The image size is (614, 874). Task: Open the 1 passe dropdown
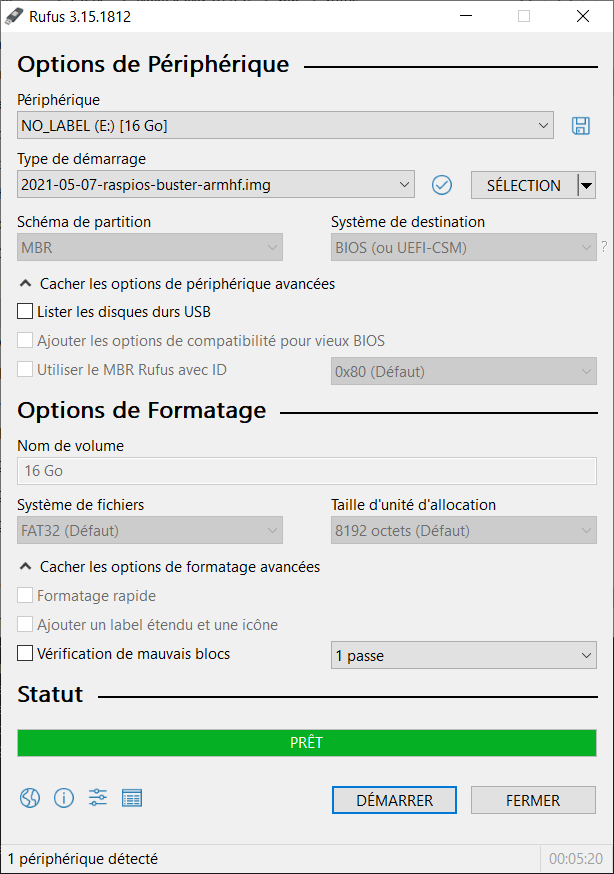click(464, 656)
